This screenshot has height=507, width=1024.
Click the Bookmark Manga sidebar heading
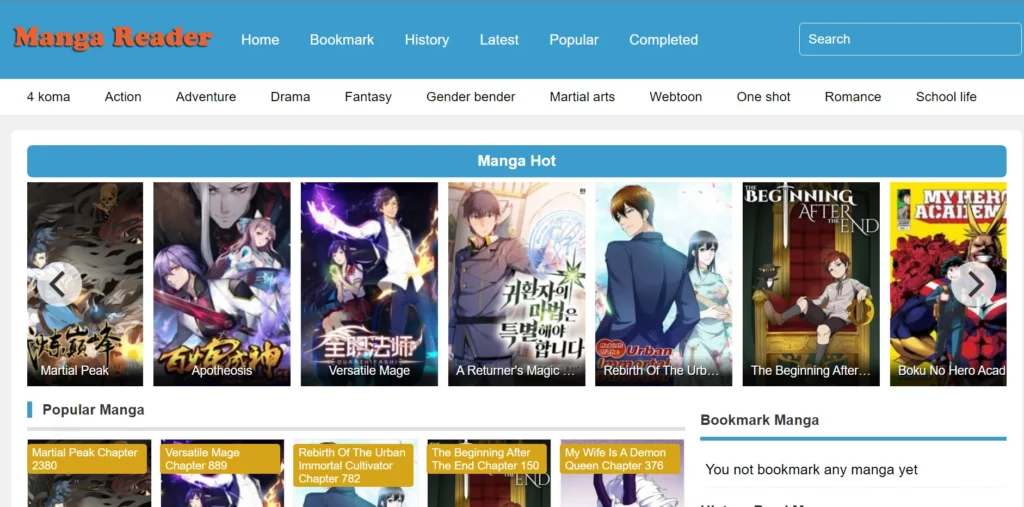click(x=760, y=420)
